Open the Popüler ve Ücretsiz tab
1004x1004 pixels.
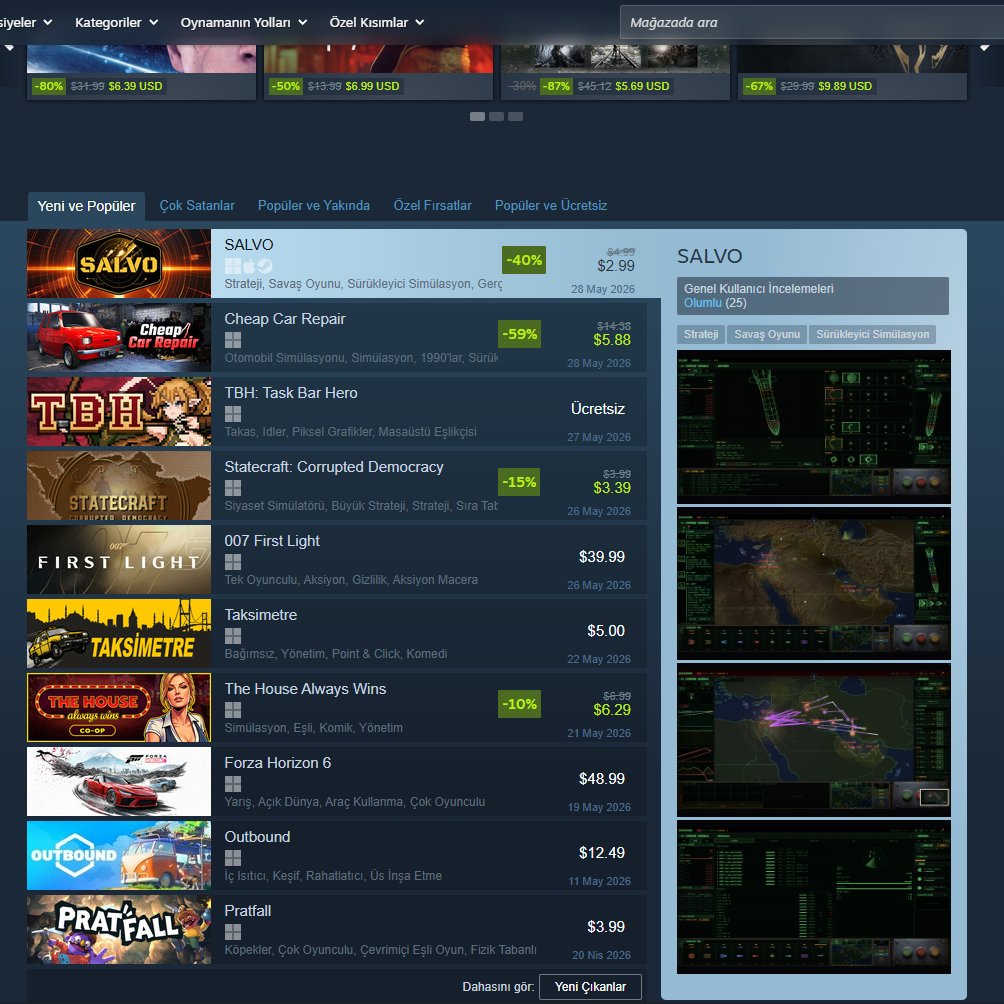551,206
